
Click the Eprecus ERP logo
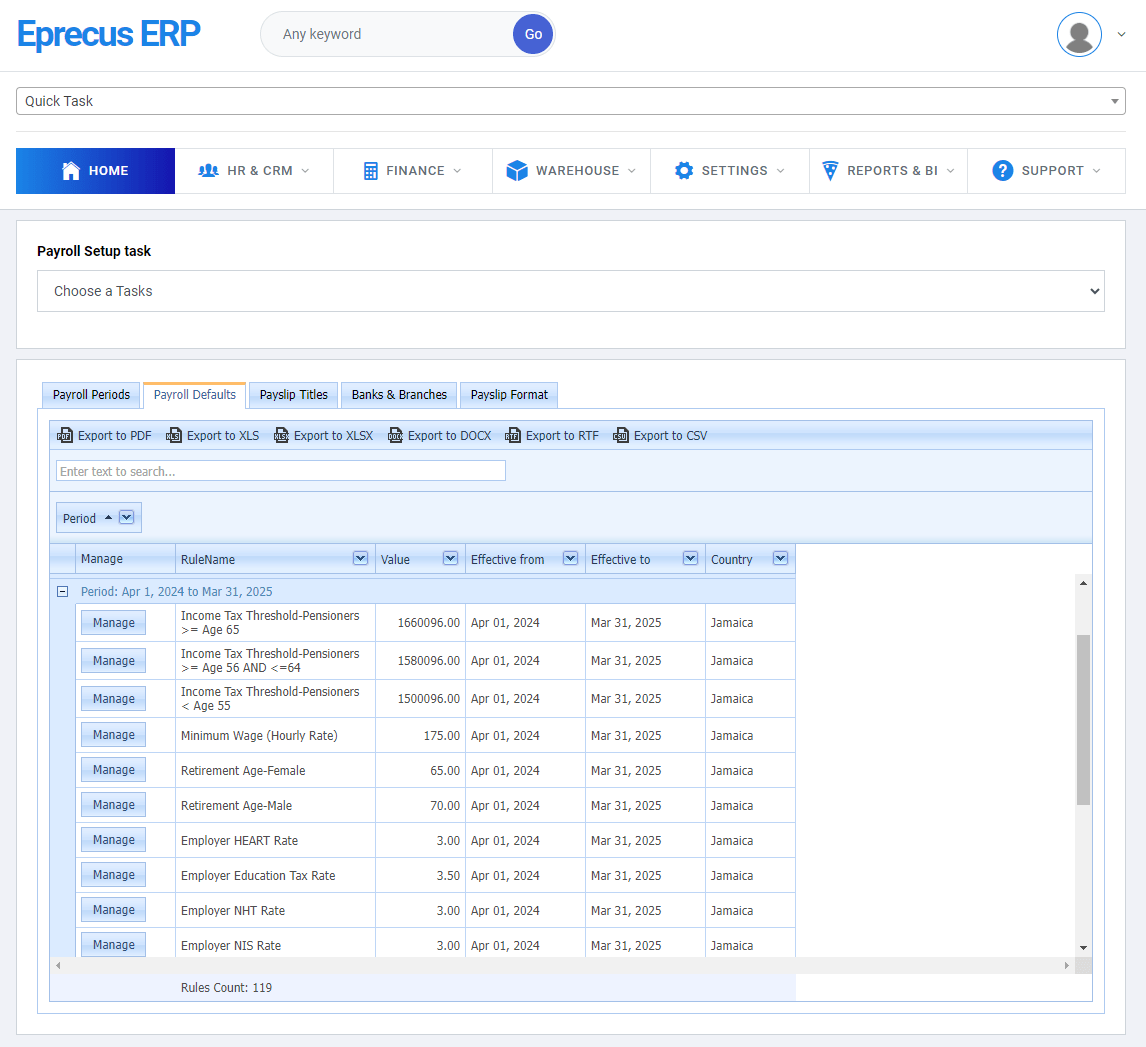pos(108,34)
